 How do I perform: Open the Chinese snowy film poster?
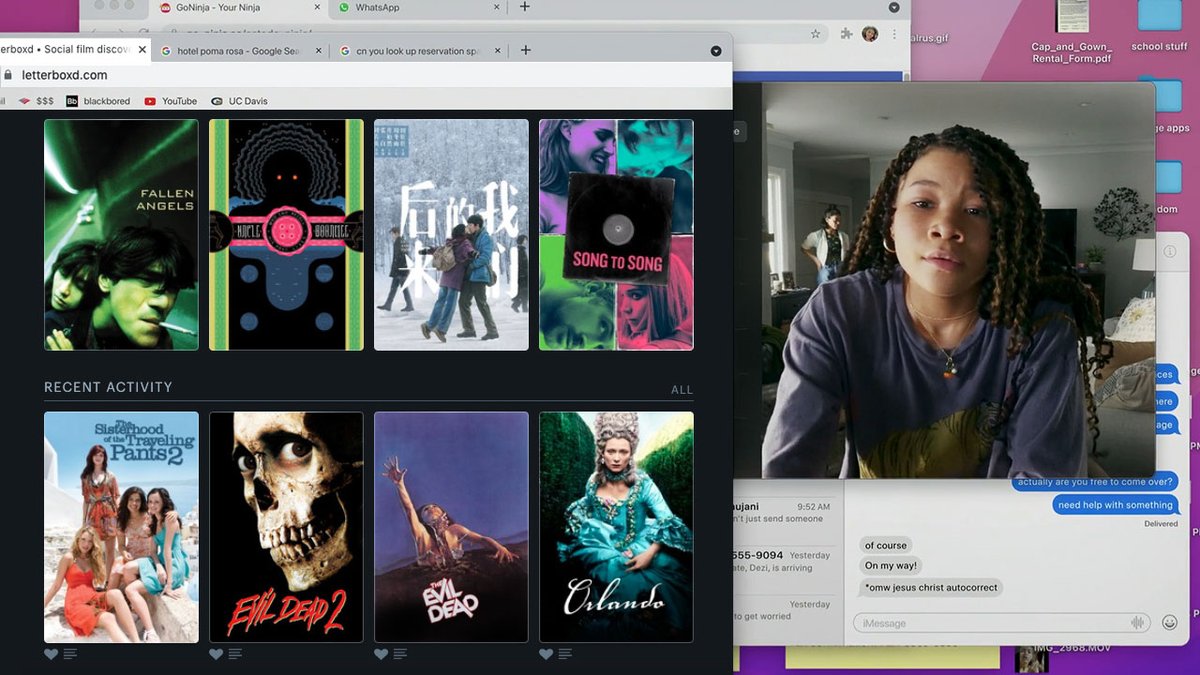click(451, 235)
